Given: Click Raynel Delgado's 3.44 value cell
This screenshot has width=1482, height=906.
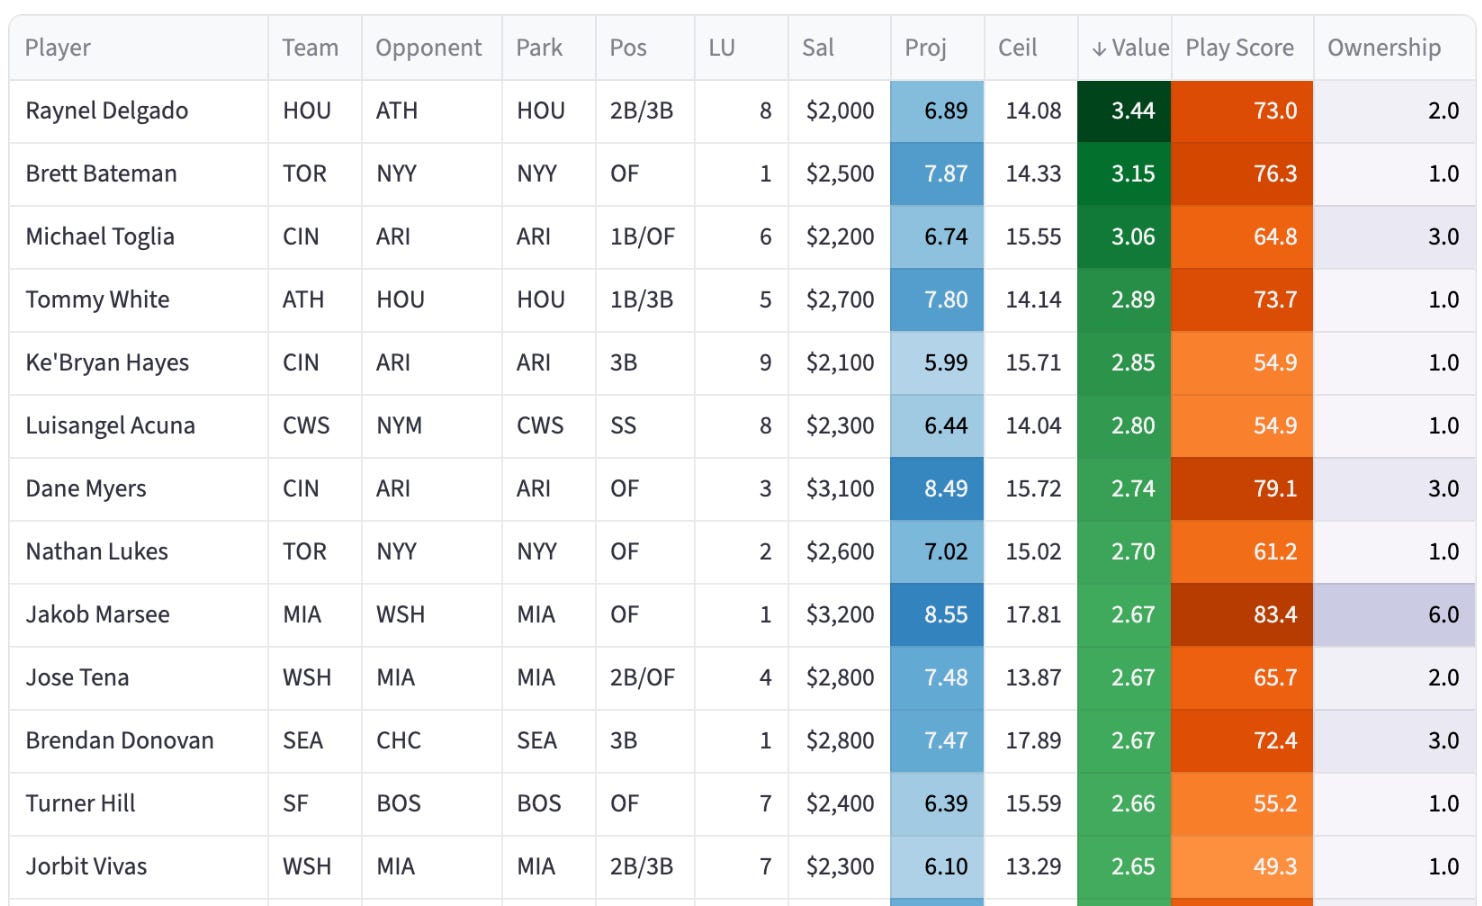Looking at the screenshot, I should [x=1124, y=111].
